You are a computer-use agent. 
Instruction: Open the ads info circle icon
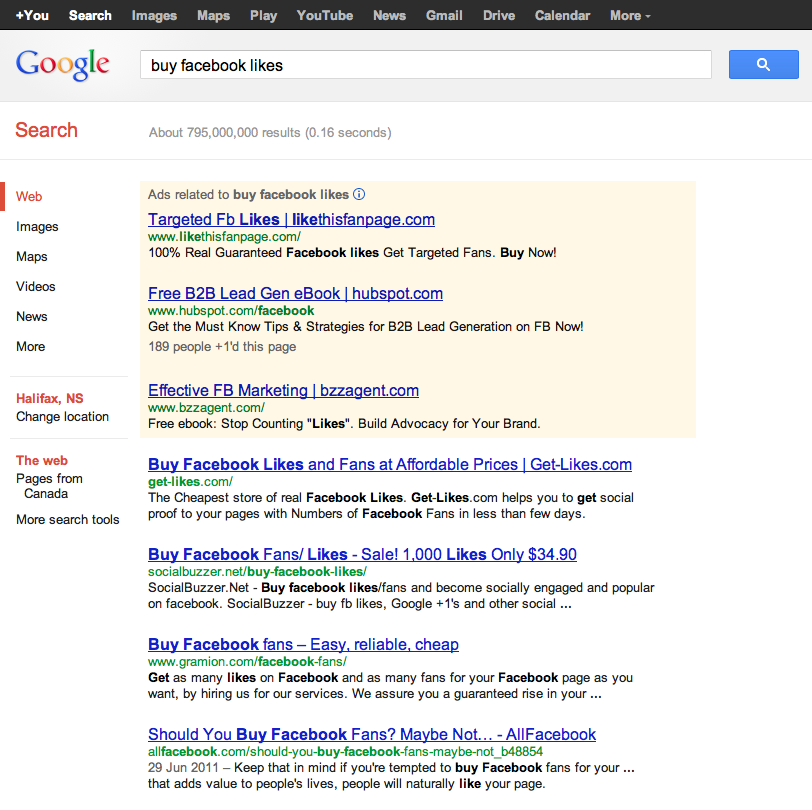(x=359, y=194)
